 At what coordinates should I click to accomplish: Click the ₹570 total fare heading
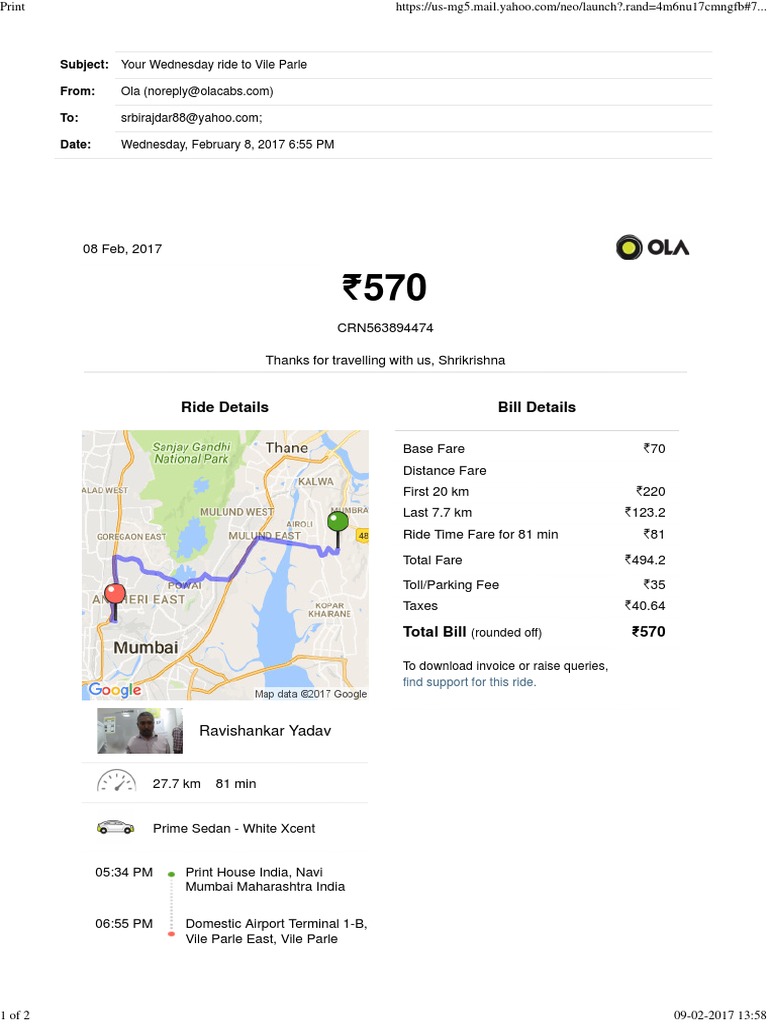pos(384,288)
